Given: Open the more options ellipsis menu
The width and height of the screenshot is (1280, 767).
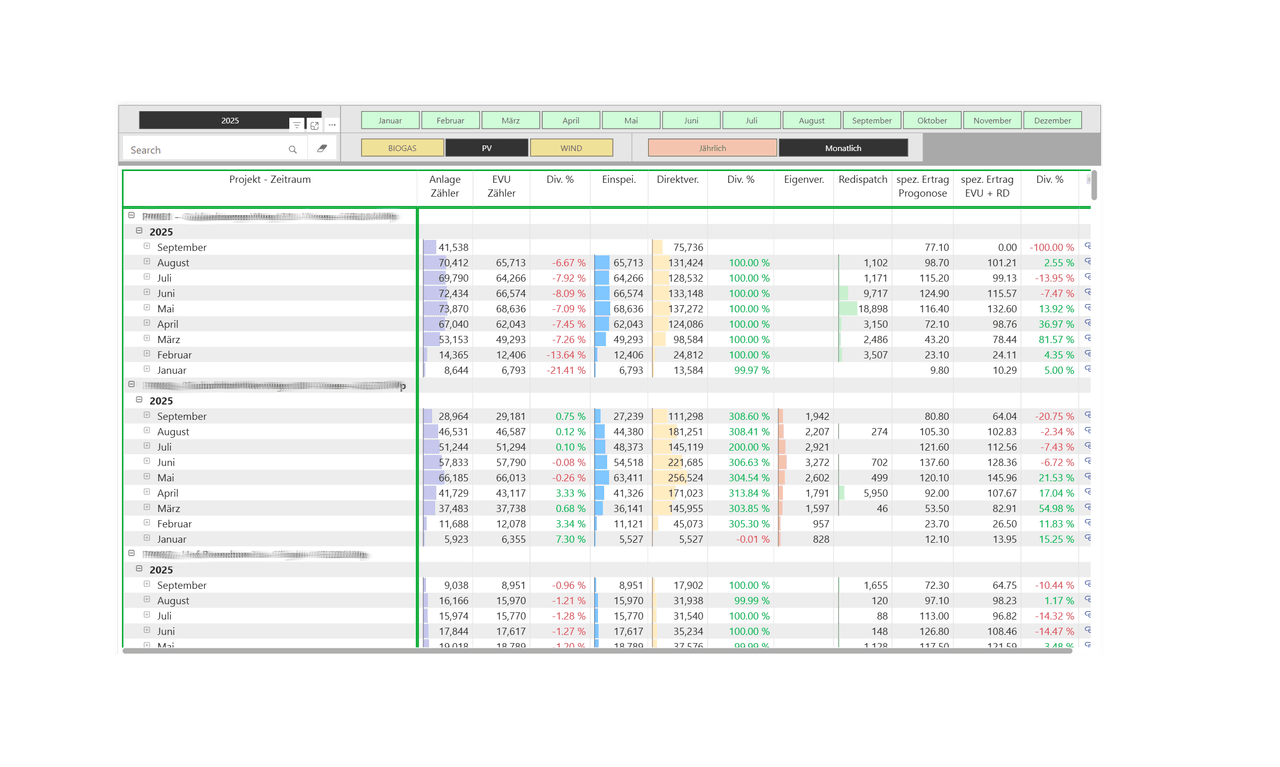Looking at the screenshot, I should point(332,125).
